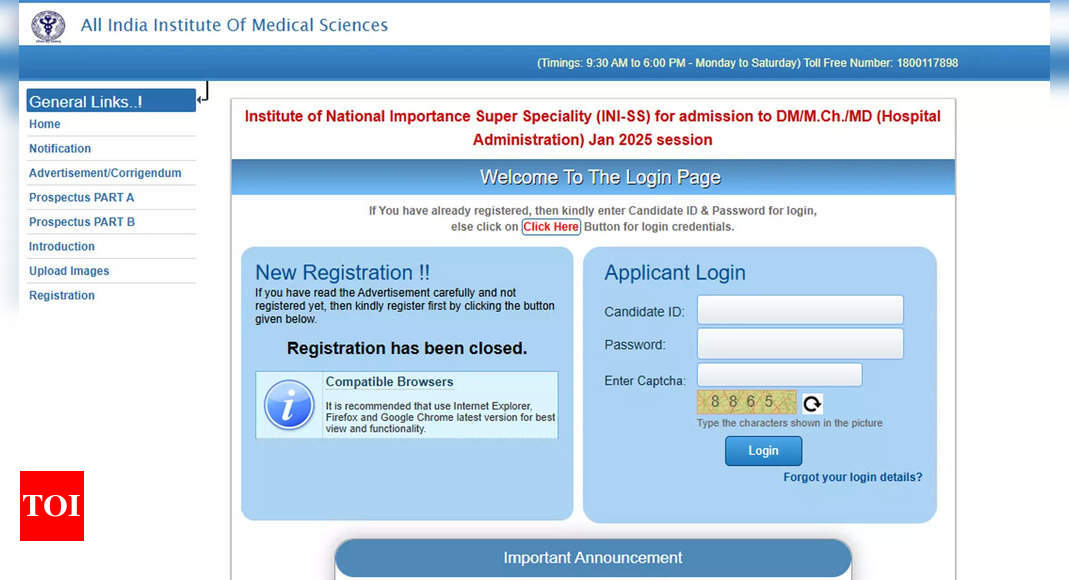
Task: Click 'Type the characters shown in the picture' text
Action: (789, 423)
